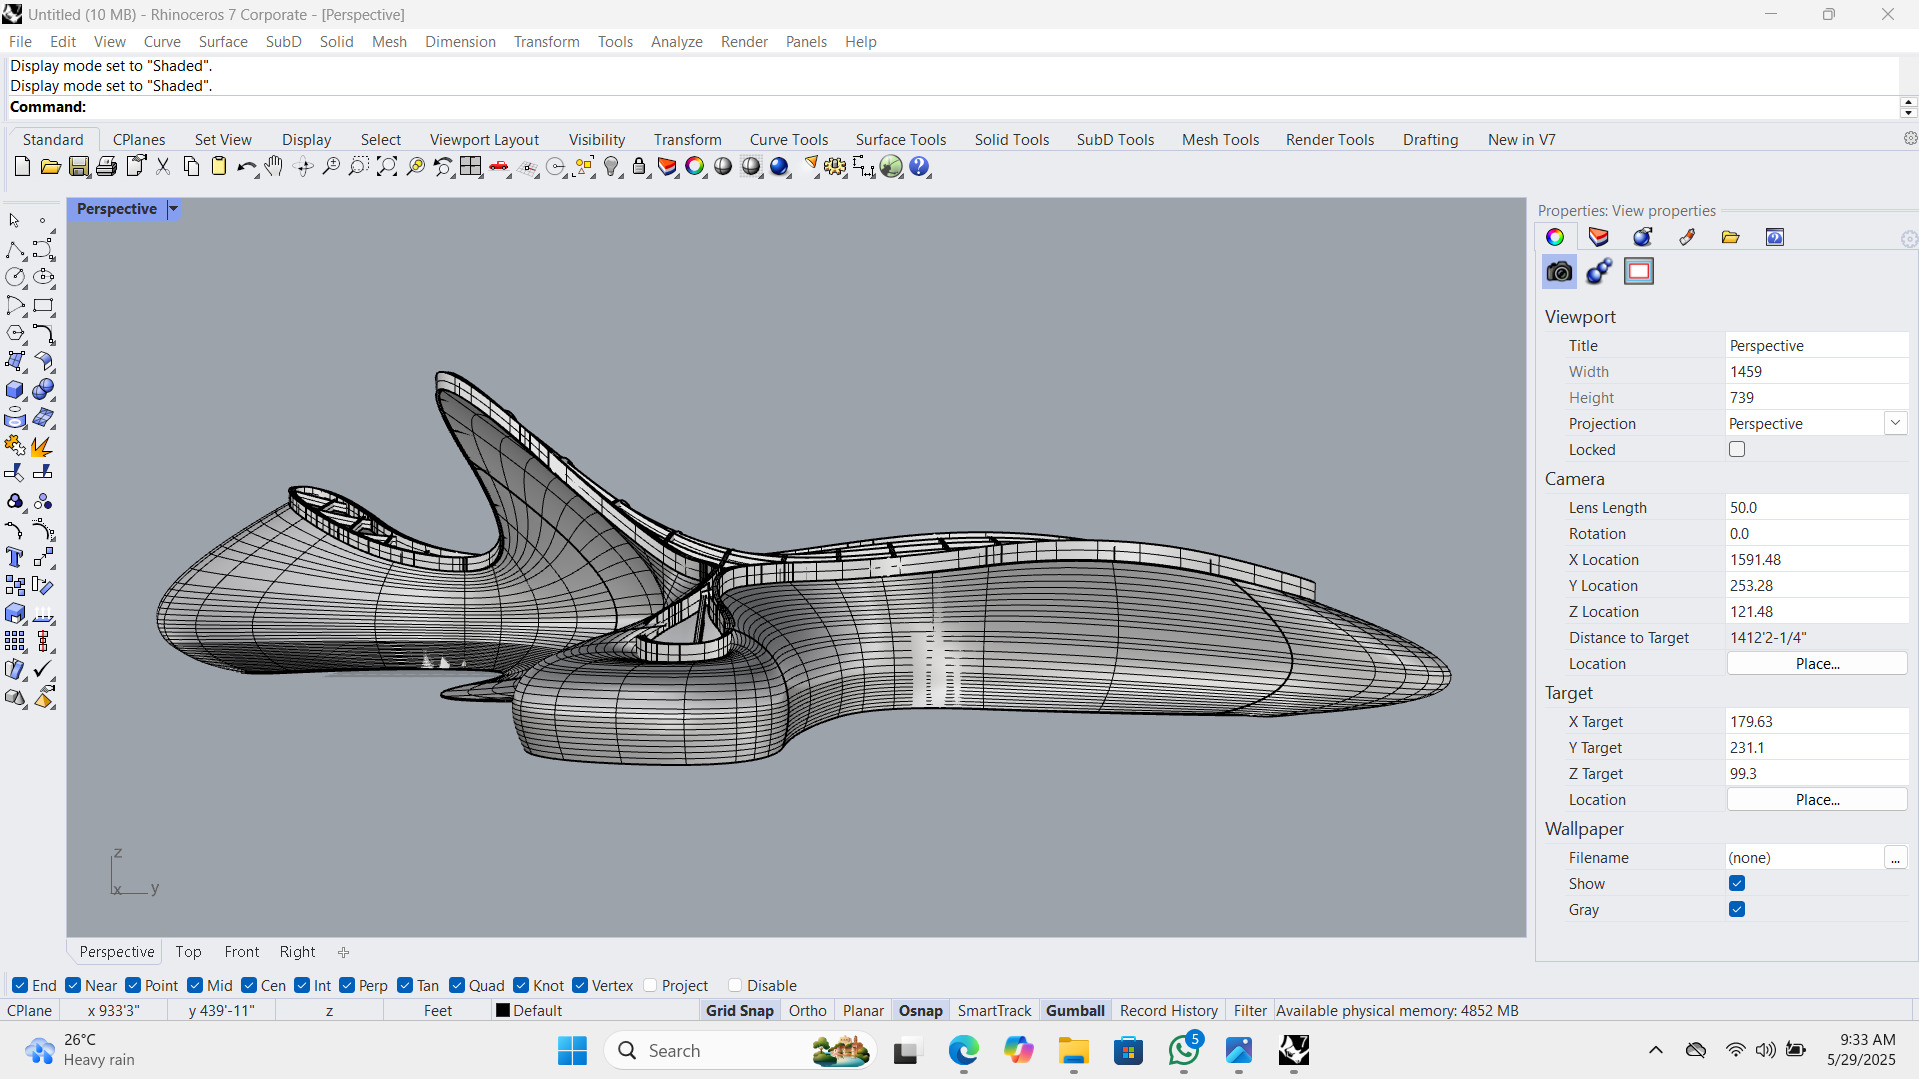Show hidden system tray icons chevron
The image size is (1919, 1079).
[x=1656, y=1050]
